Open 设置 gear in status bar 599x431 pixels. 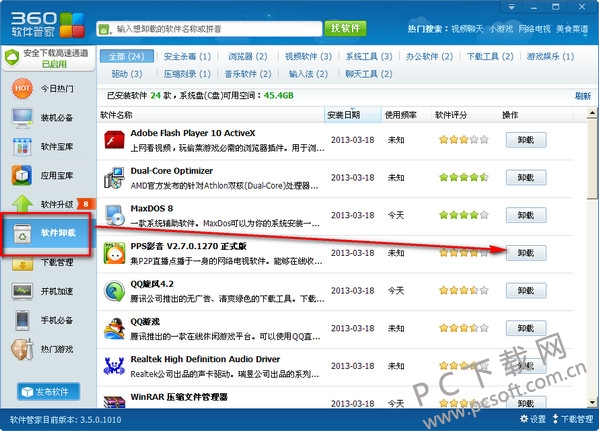pyautogui.click(x=533, y=419)
